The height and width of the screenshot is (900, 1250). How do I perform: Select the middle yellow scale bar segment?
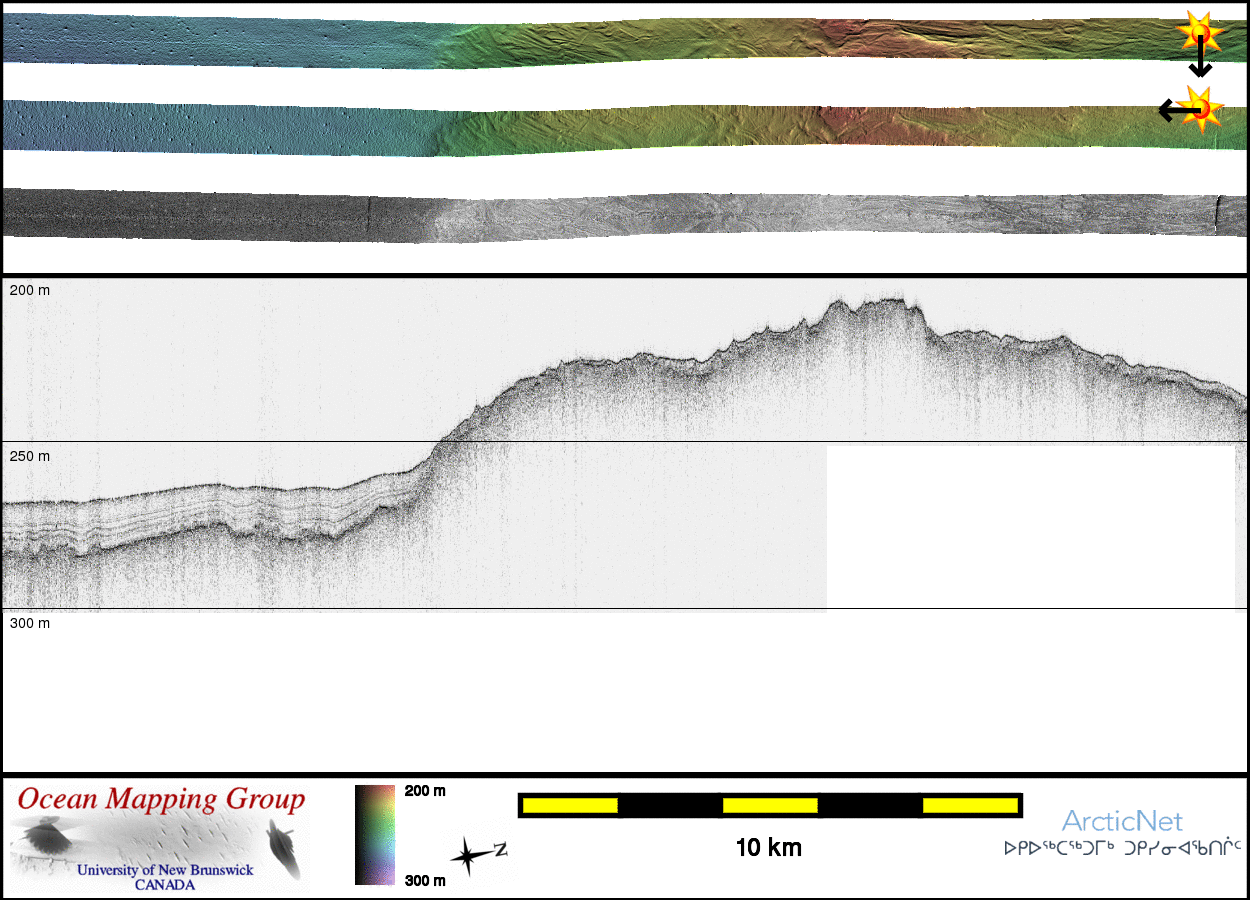[770, 805]
